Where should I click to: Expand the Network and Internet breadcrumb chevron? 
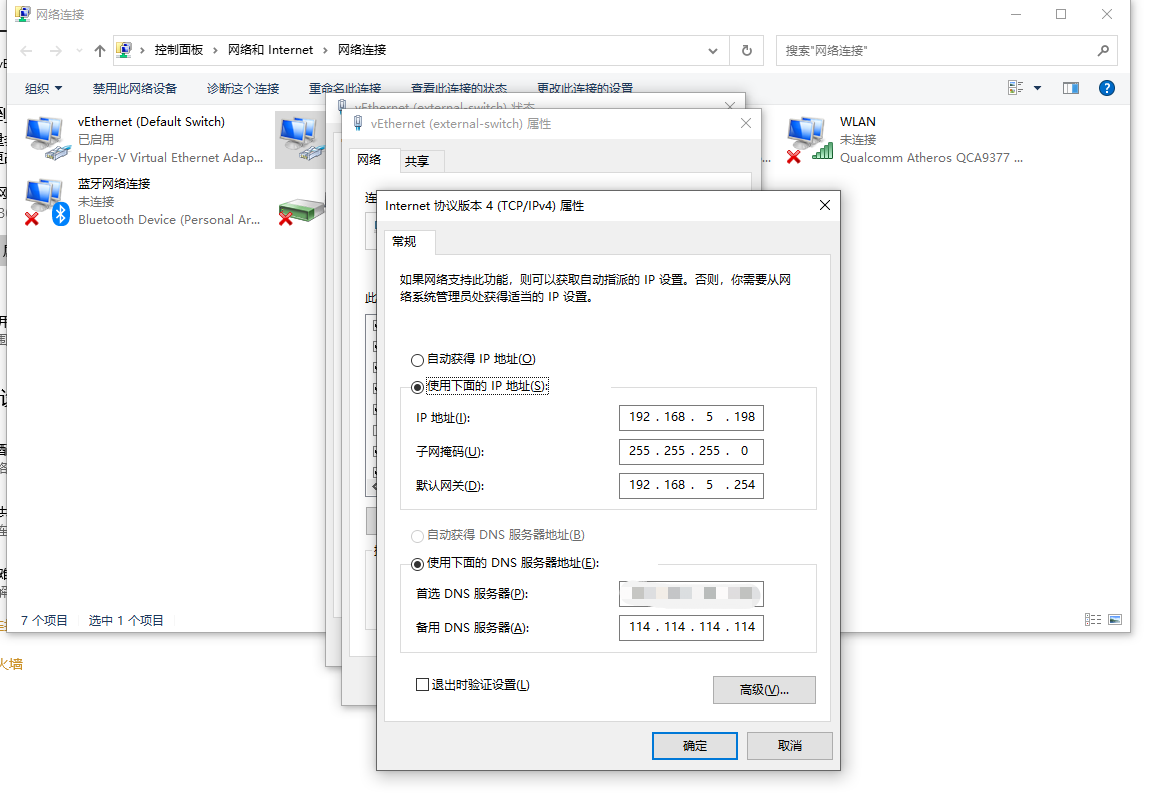coord(325,50)
